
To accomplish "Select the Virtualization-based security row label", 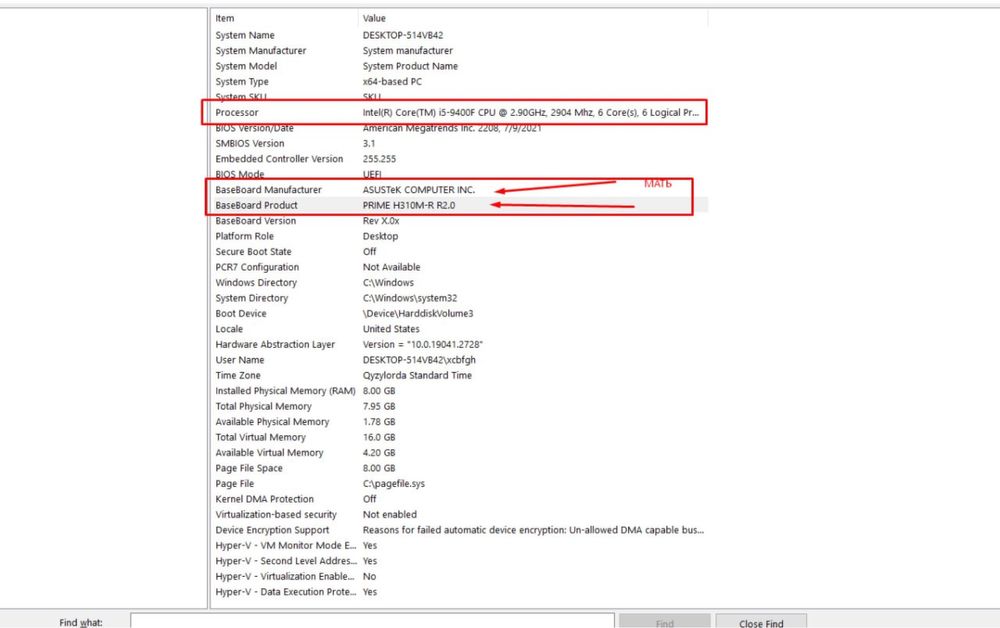I will [x=276, y=515].
